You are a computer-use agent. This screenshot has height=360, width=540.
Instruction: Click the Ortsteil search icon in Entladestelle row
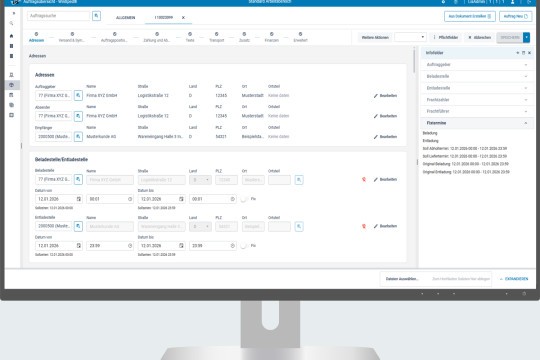(x=299, y=226)
